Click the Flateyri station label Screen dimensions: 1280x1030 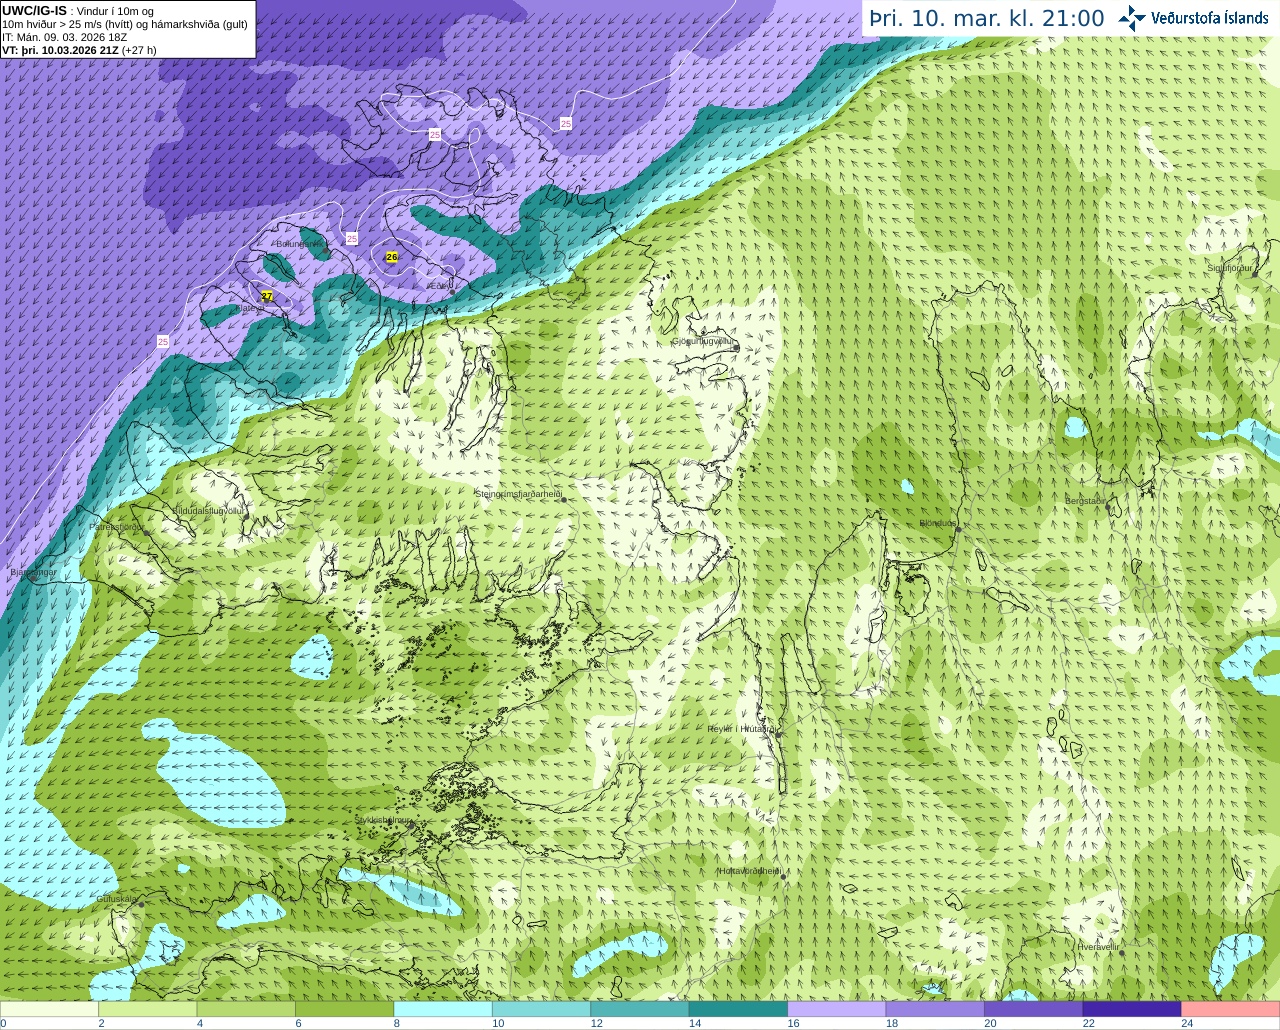[249, 309]
